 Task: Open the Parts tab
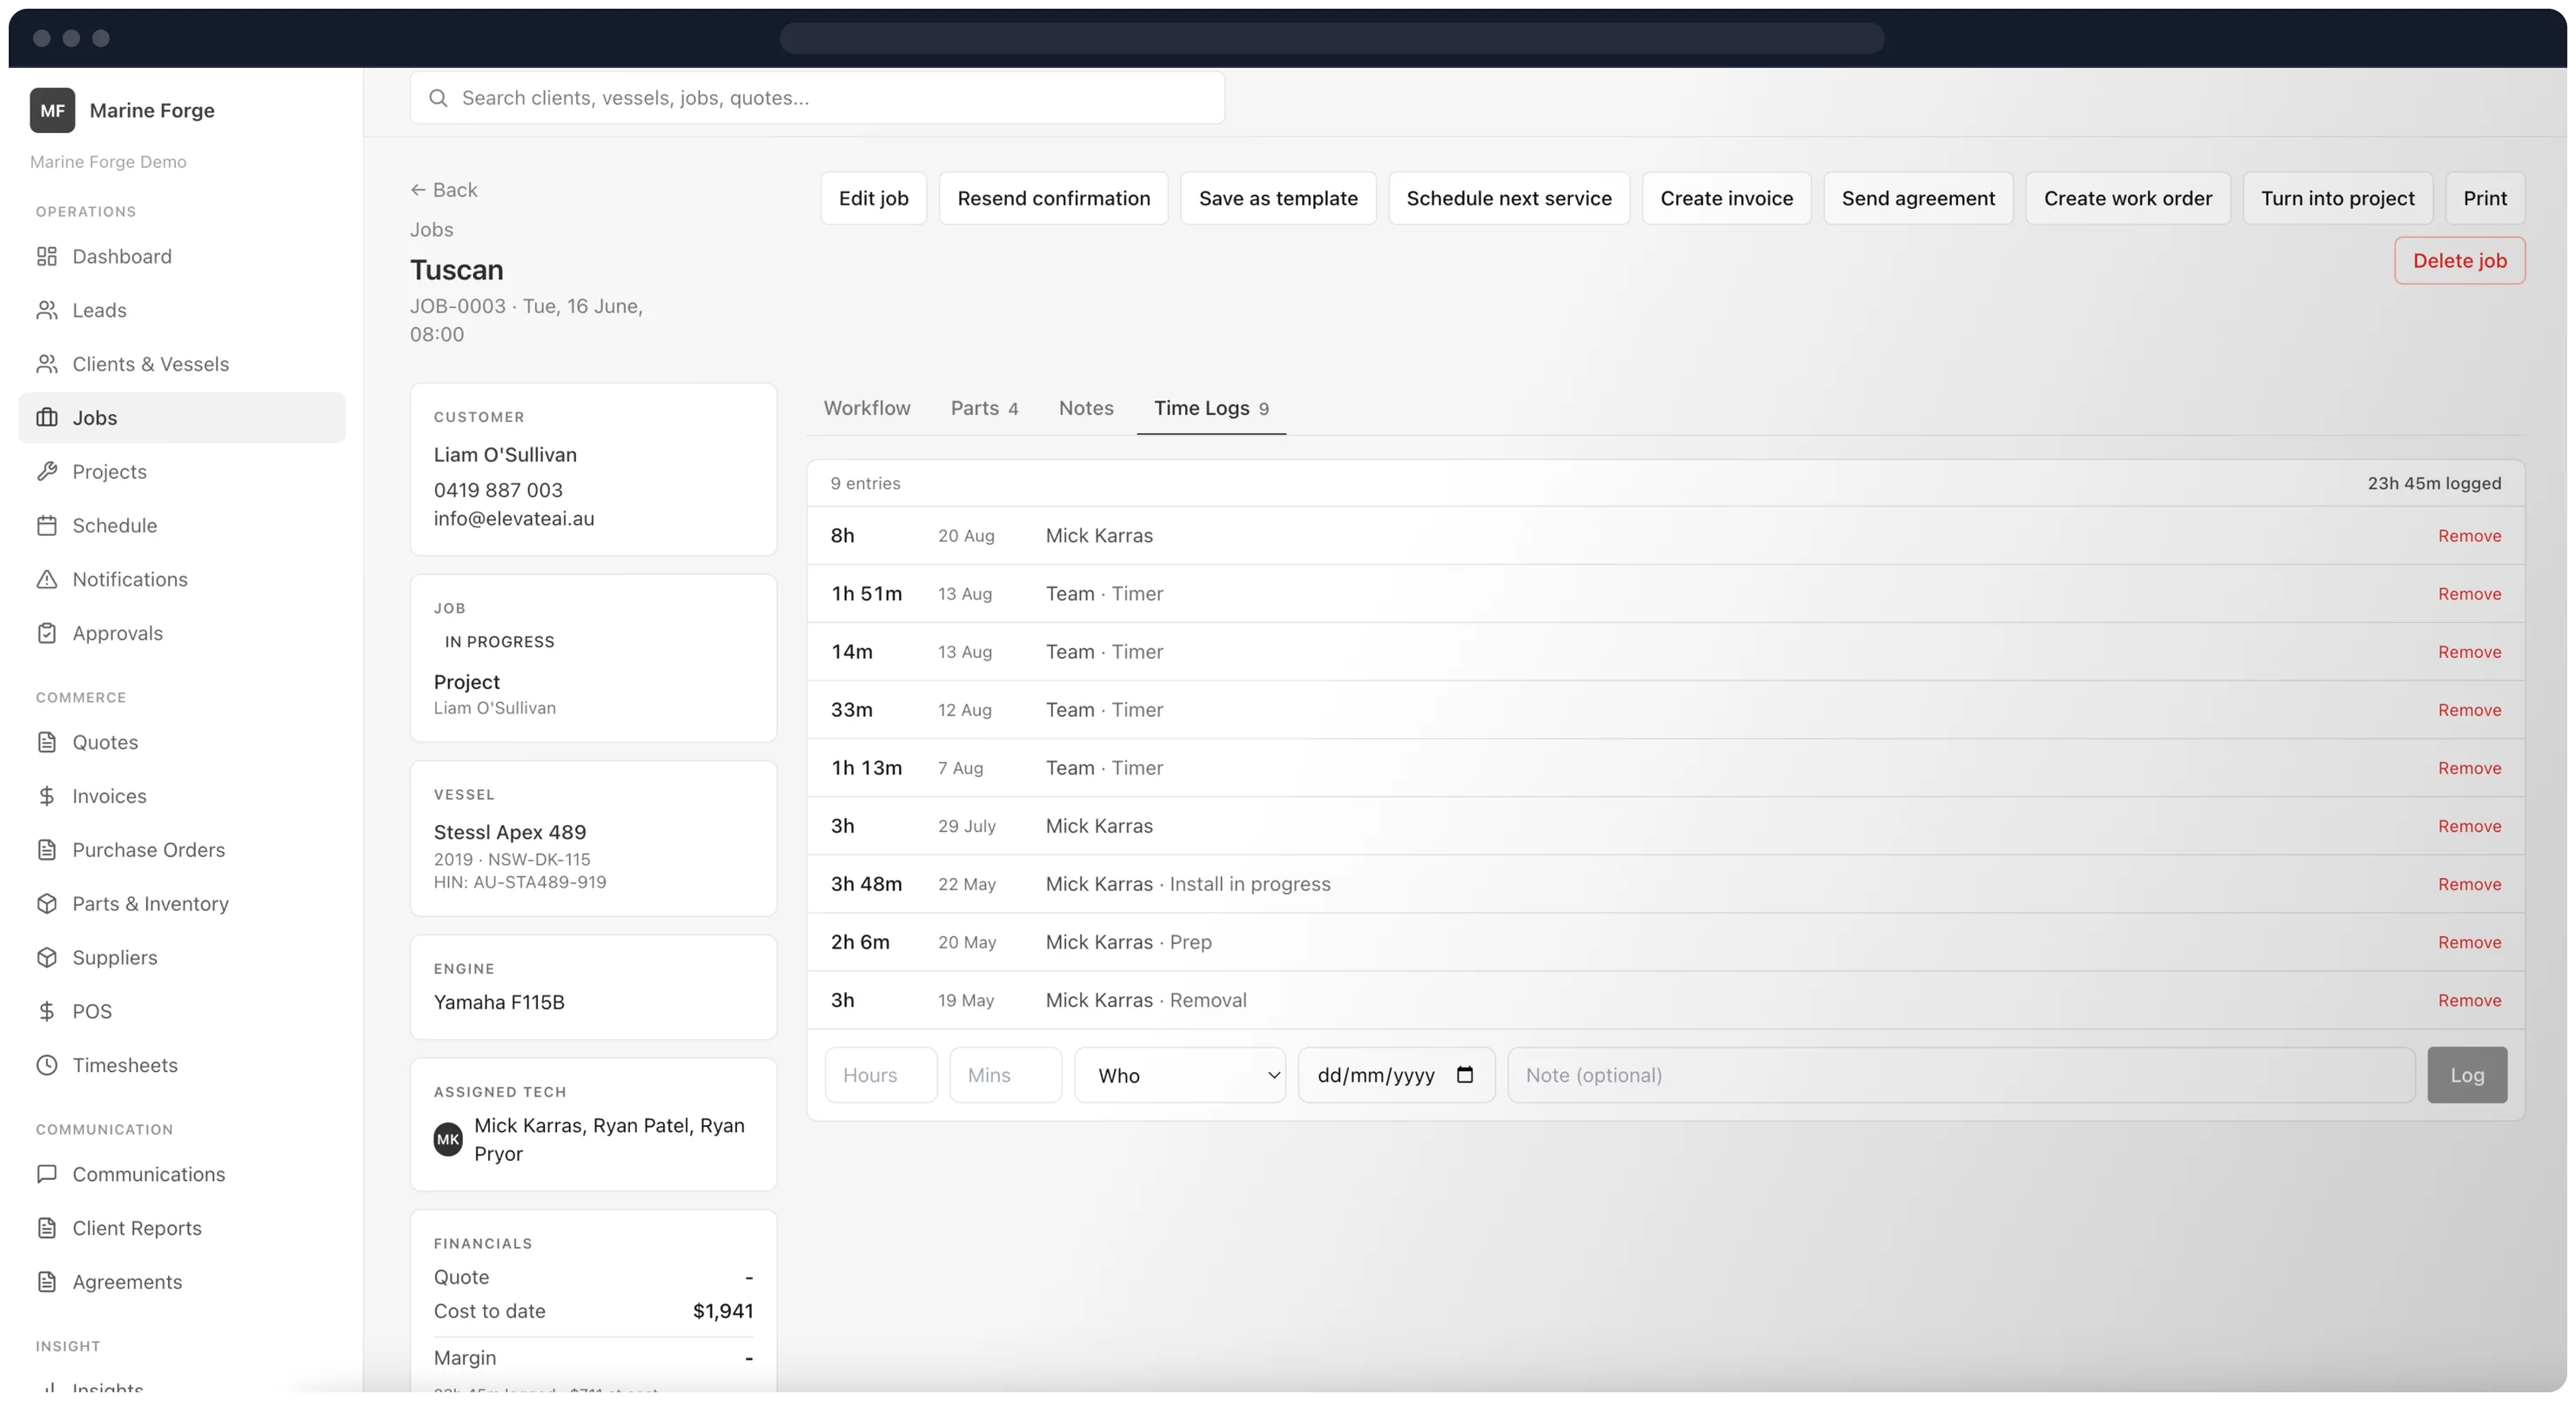[x=984, y=408]
